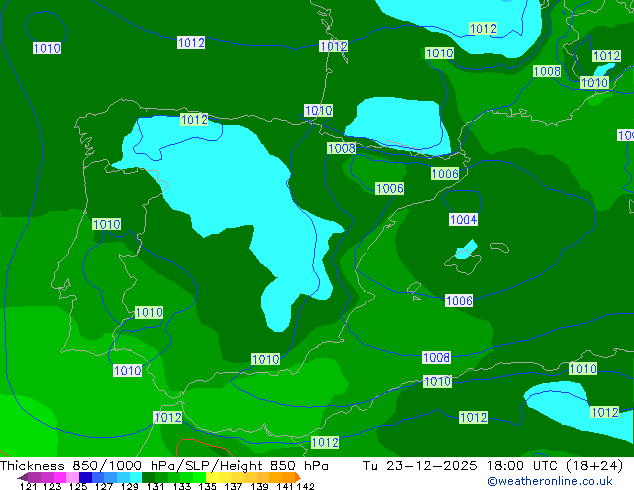The image size is (634, 490).
Task: Select the chart title 'Thickness 850/1000 hPa/SLP/Height 850 hPa'
Action: tap(164, 466)
